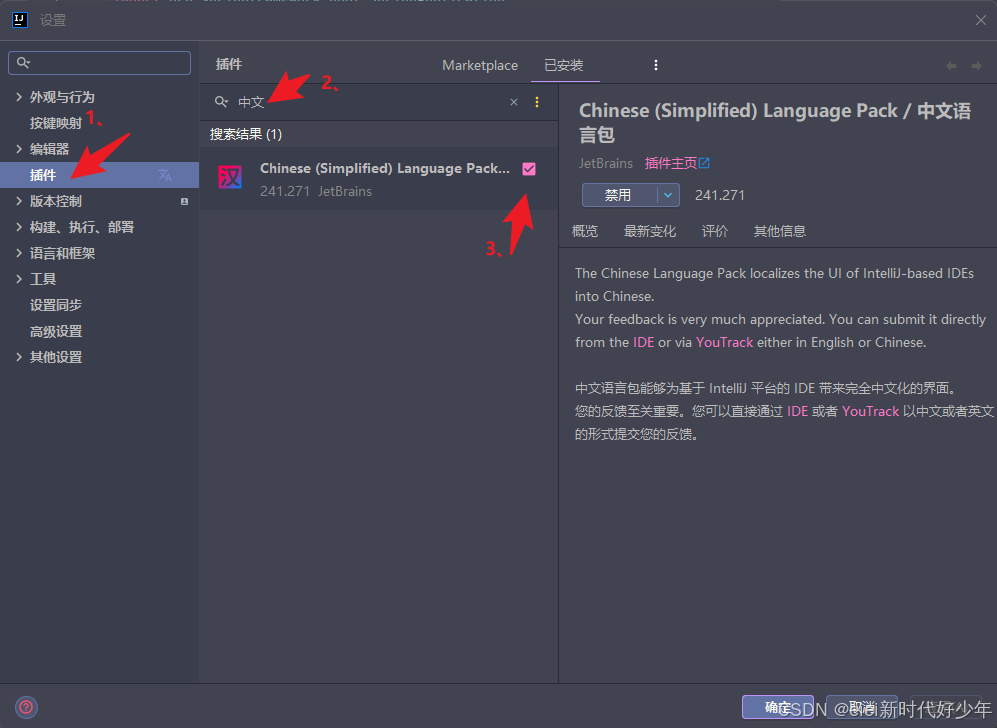Expand the 语言和框架 tree node
This screenshot has width=997, height=728.
19,253
